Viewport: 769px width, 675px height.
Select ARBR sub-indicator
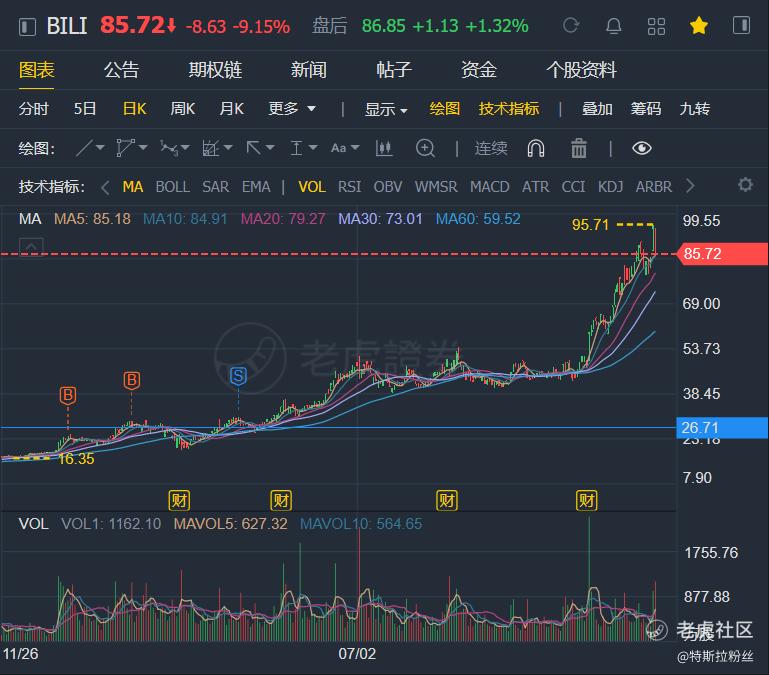[x=654, y=187]
